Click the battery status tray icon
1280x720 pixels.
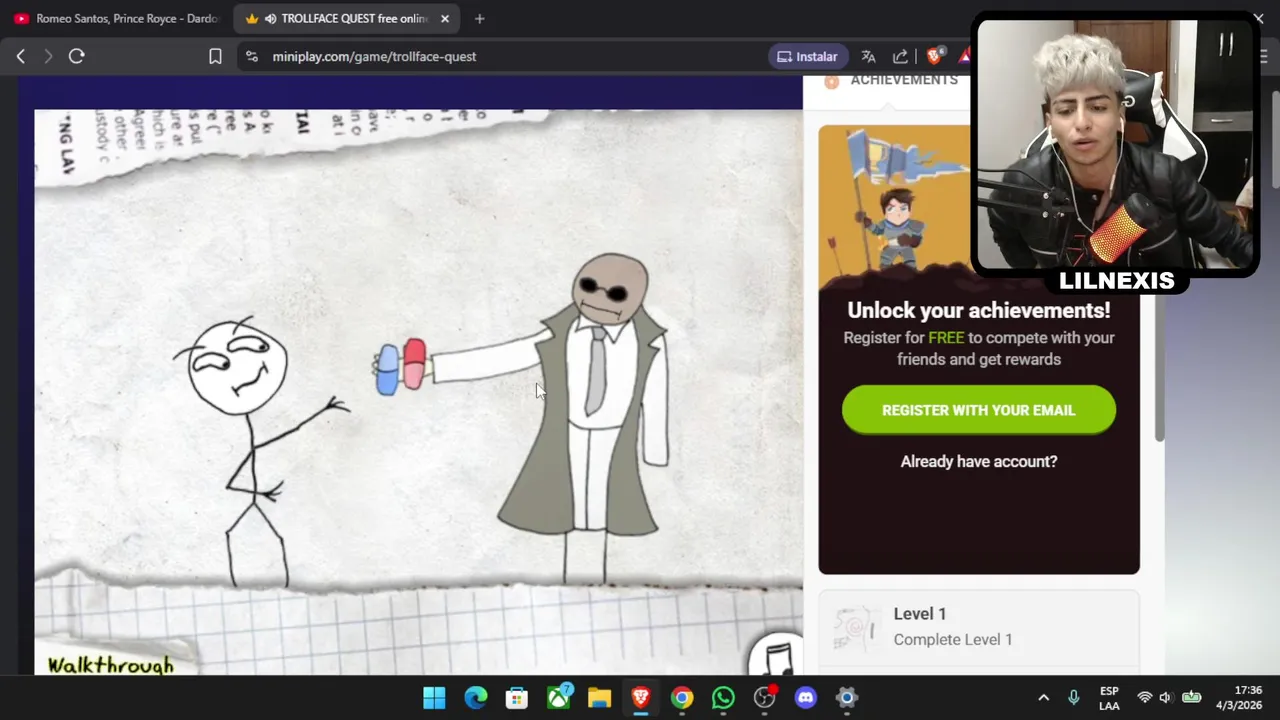(1192, 698)
